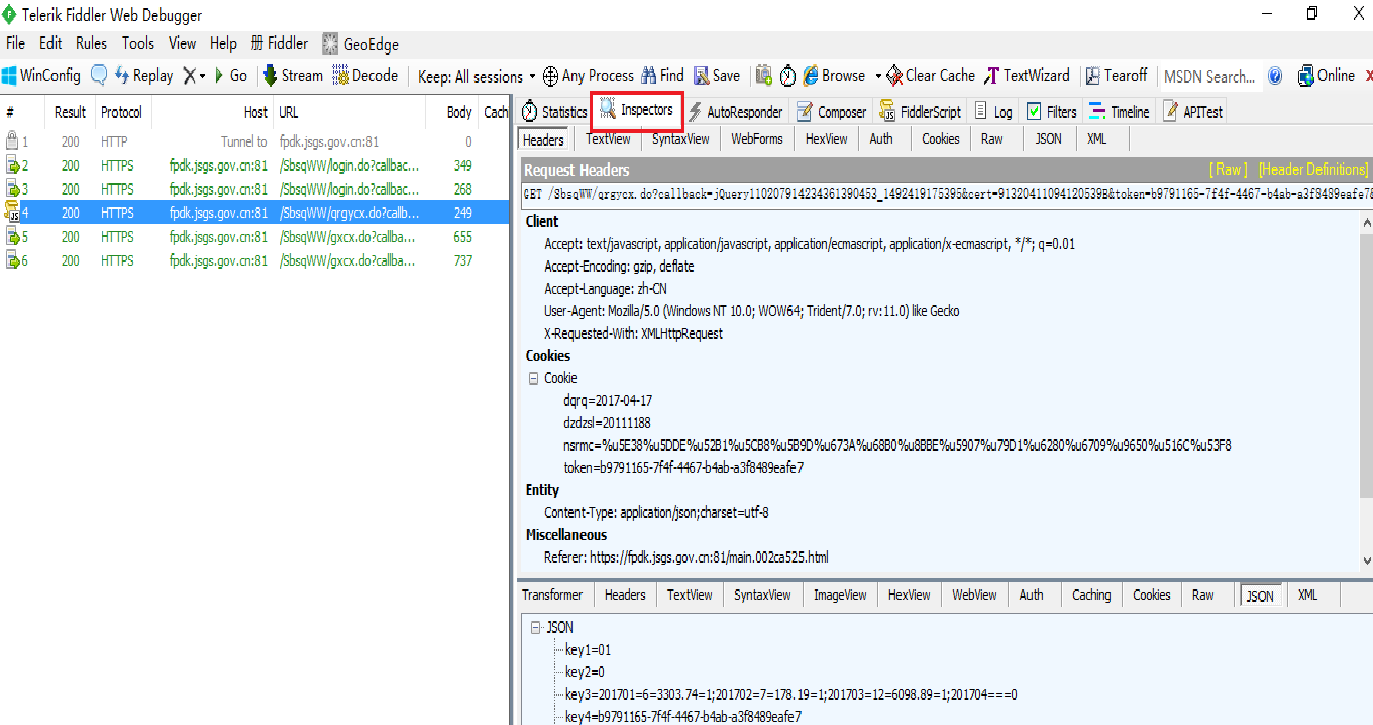Select response ImageView tab
This screenshot has height=725, width=1373.
pos(840,595)
